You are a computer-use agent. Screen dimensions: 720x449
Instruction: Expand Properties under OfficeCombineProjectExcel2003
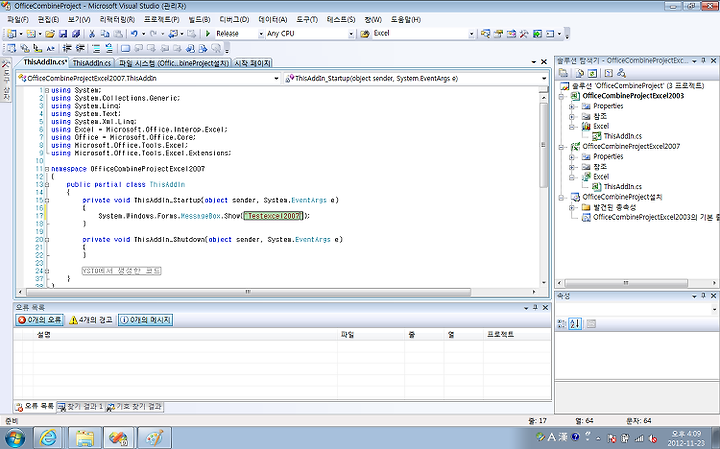[x=572, y=107]
